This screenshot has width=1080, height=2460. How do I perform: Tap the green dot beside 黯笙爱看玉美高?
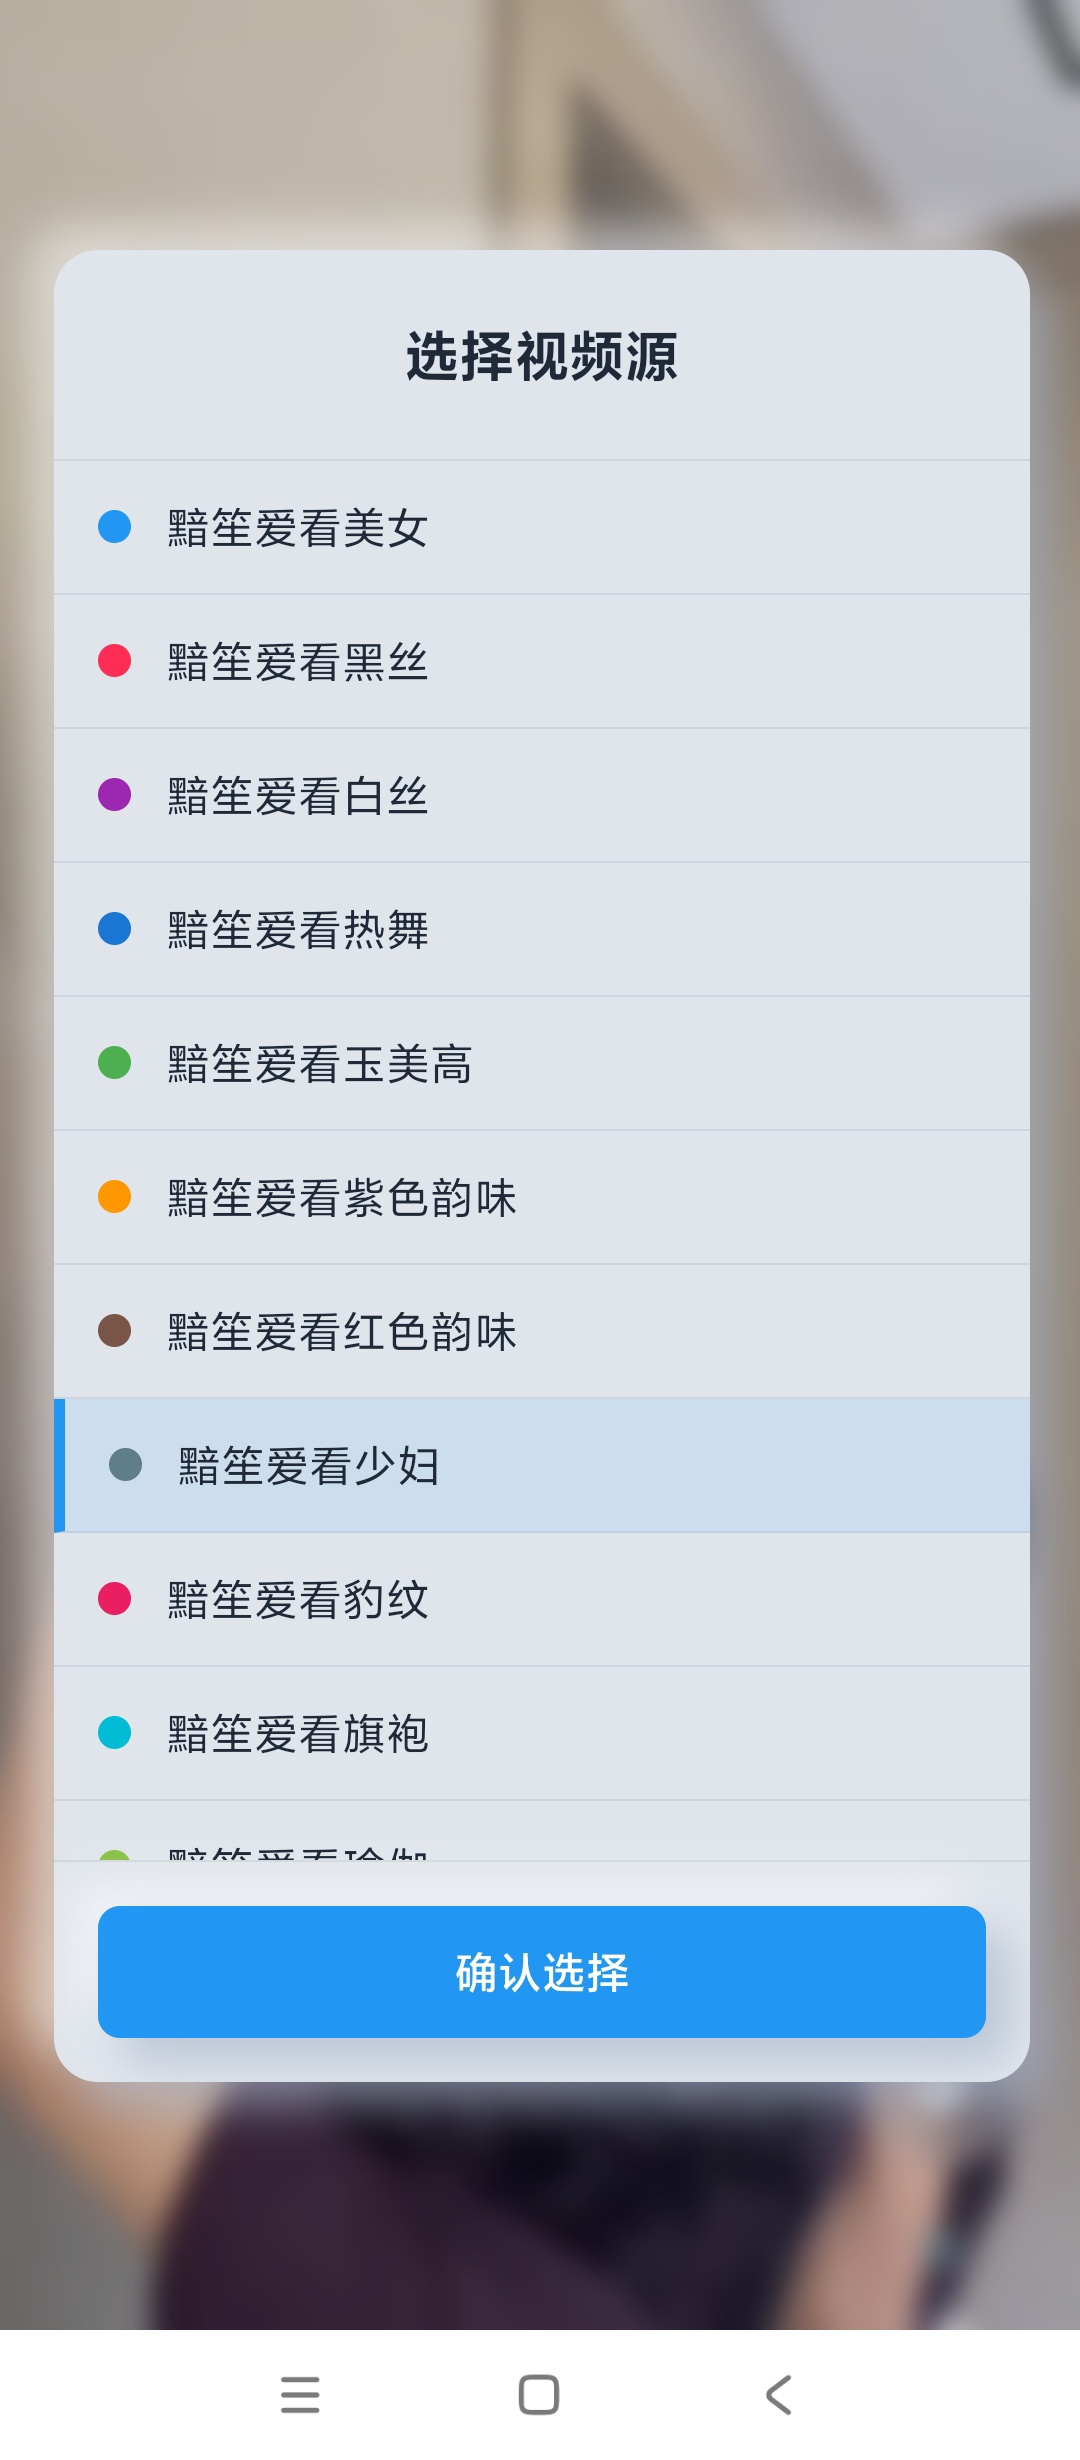(115, 1063)
